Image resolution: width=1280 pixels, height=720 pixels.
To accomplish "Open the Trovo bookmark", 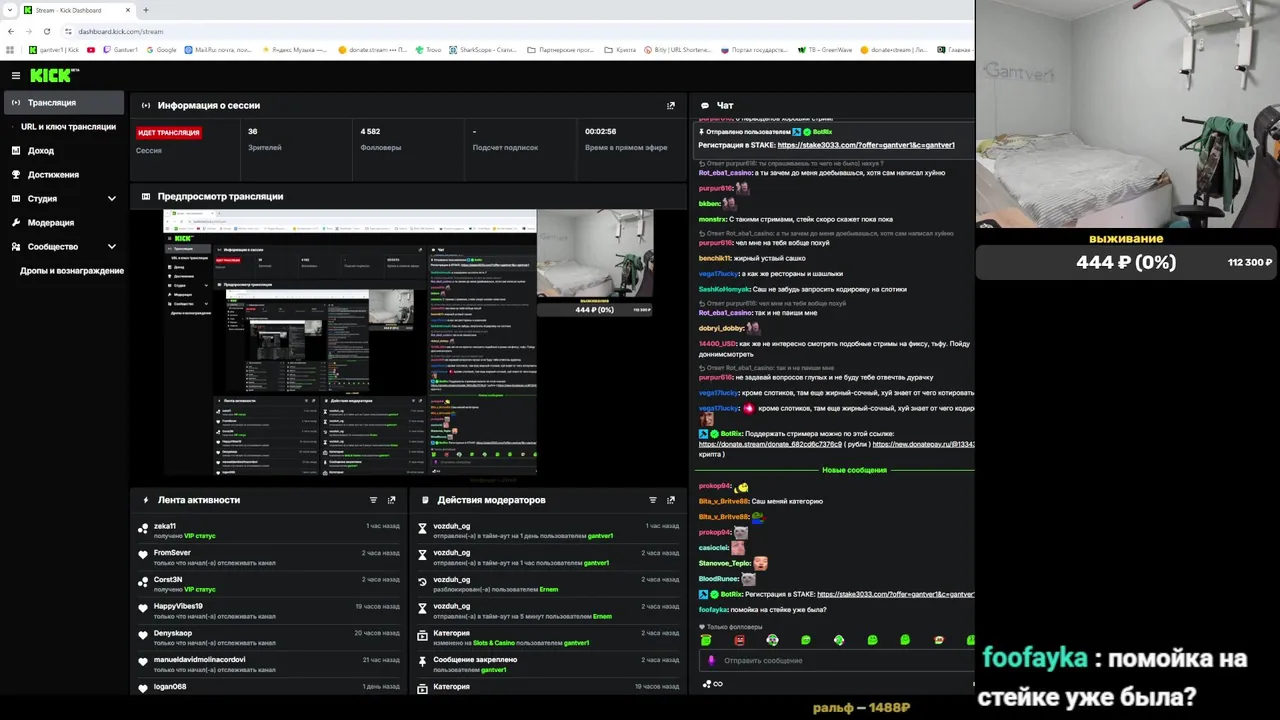I will [x=427, y=49].
